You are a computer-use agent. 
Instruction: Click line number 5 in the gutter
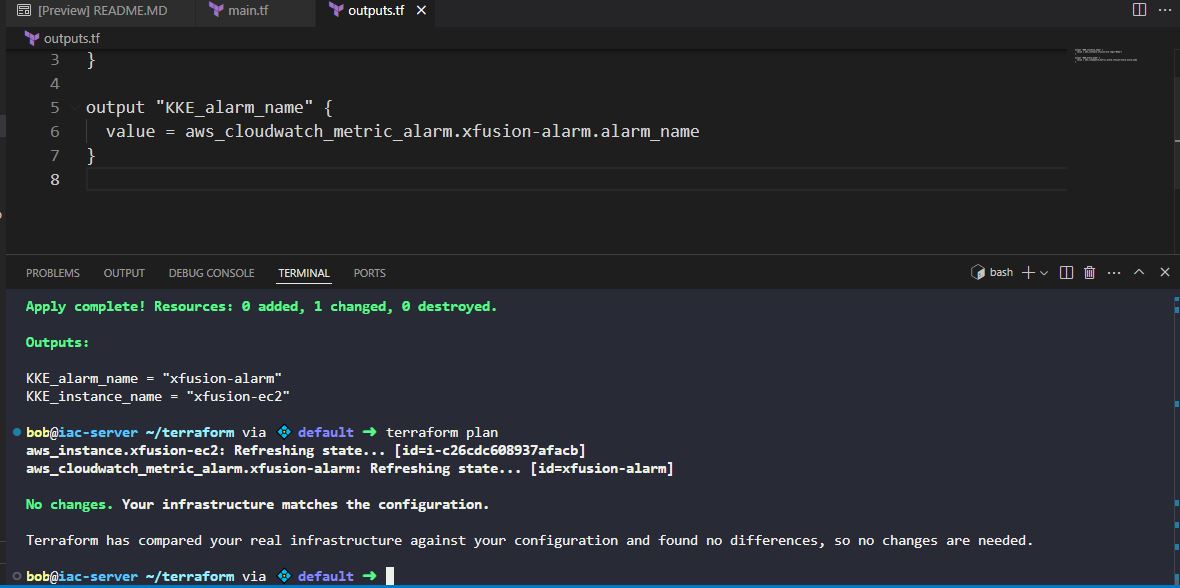click(54, 107)
